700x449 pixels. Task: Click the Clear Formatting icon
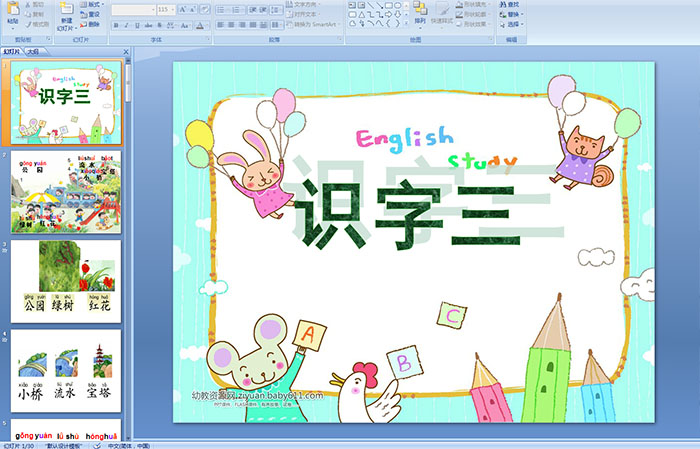coord(205,10)
